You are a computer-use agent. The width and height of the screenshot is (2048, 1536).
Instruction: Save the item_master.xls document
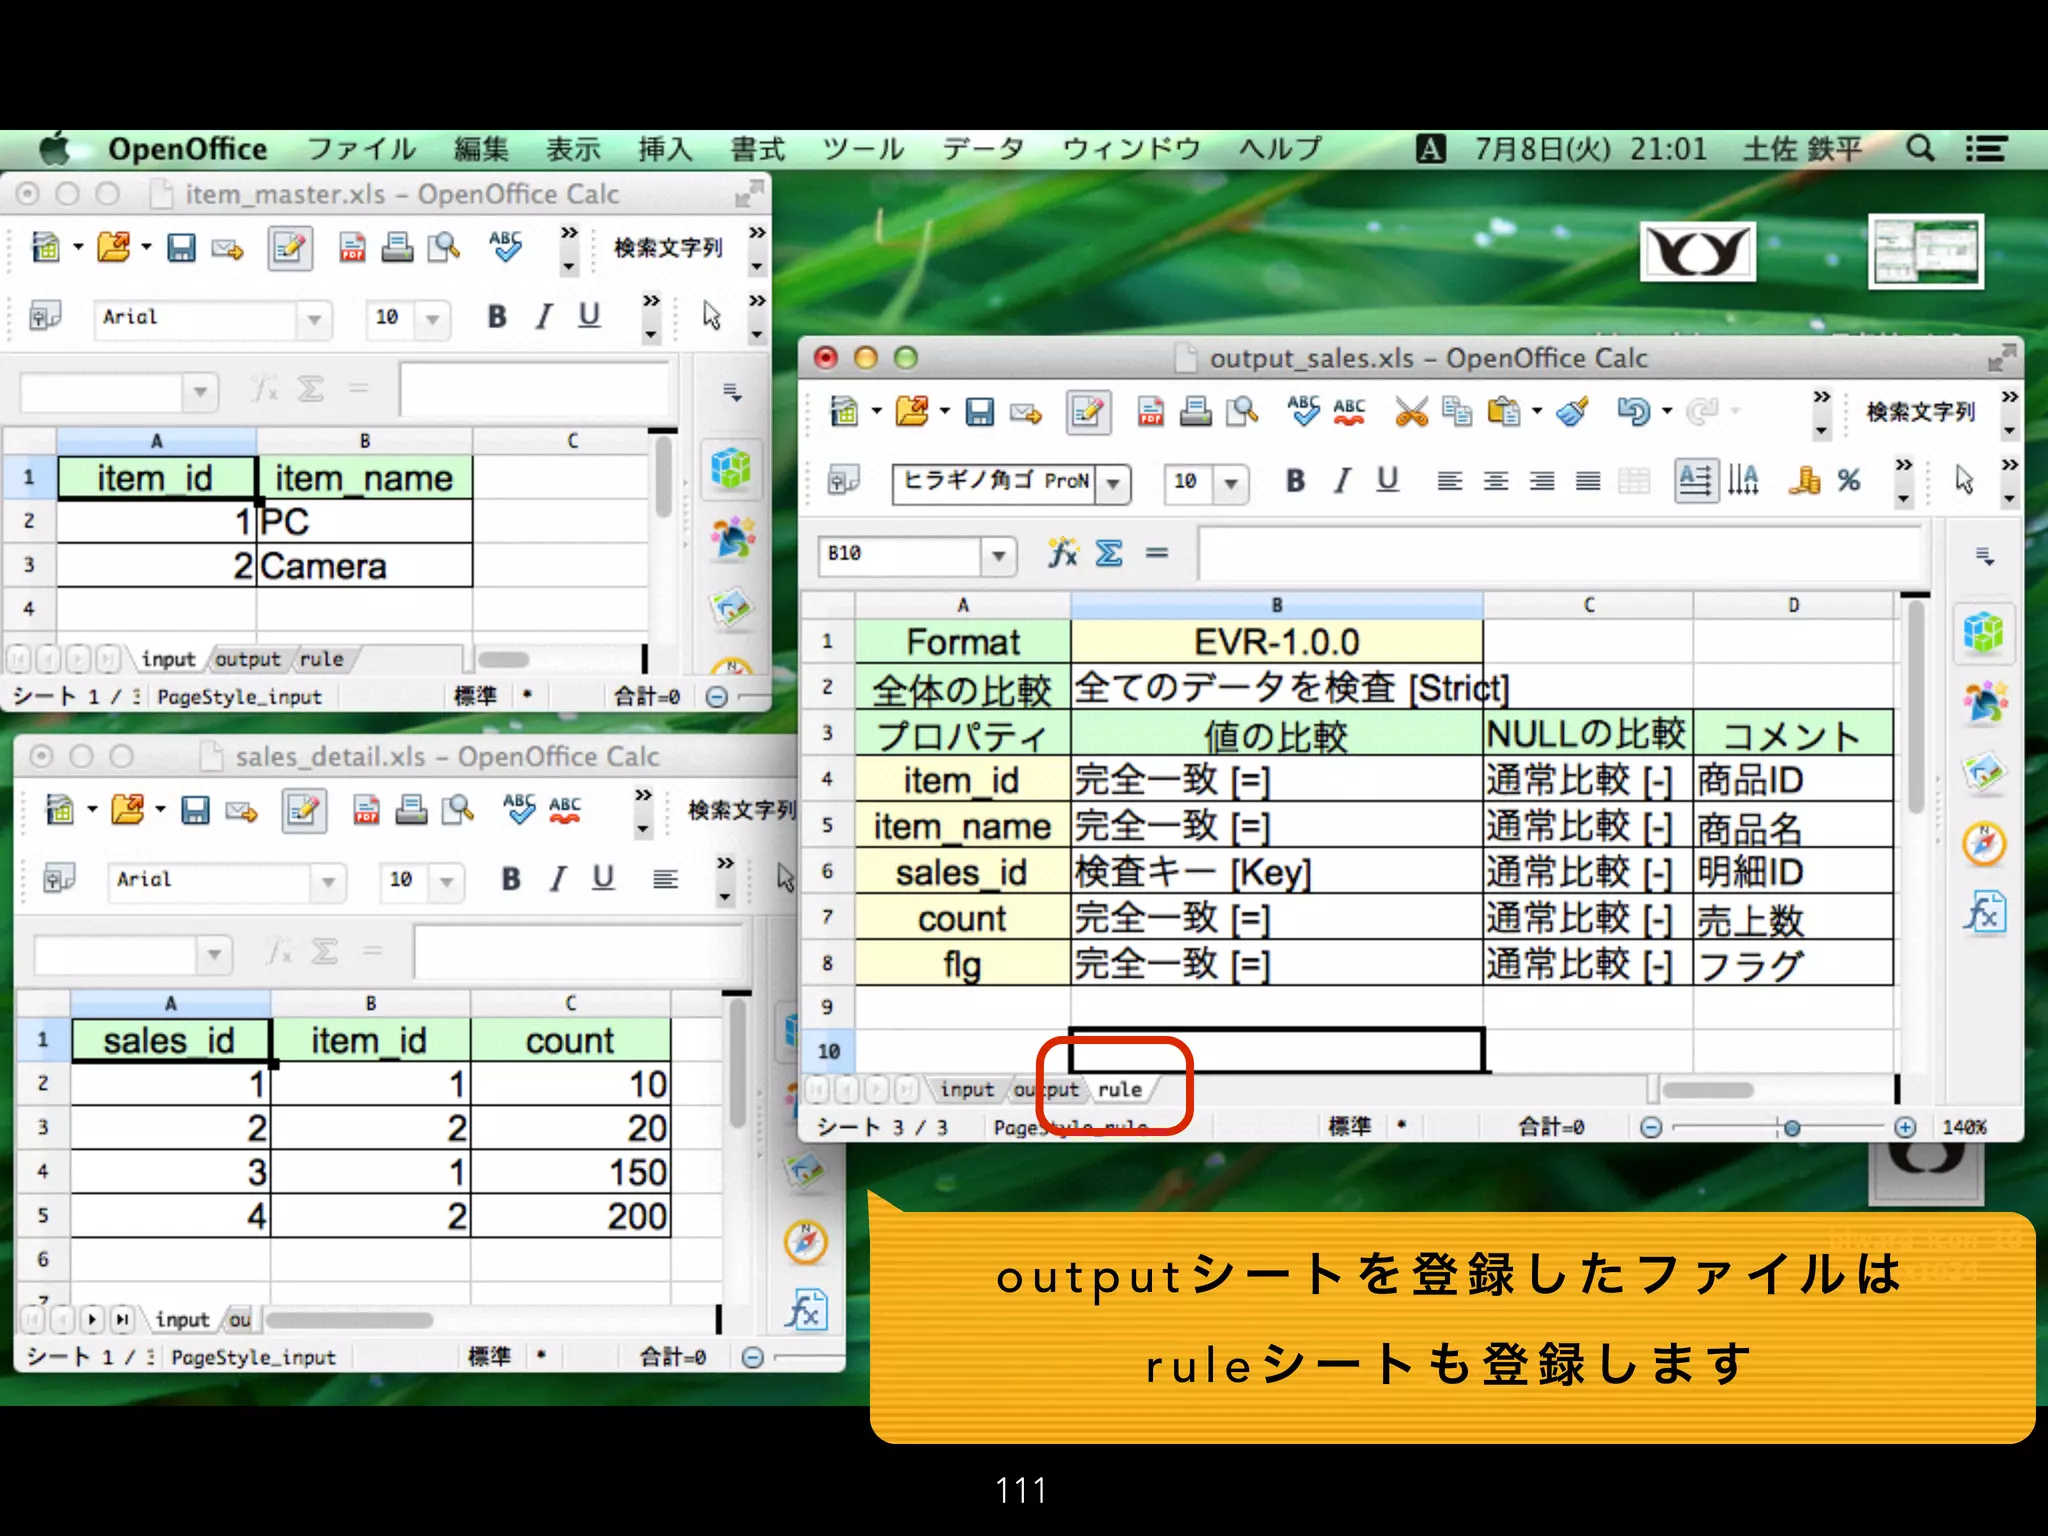tap(181, 248)
